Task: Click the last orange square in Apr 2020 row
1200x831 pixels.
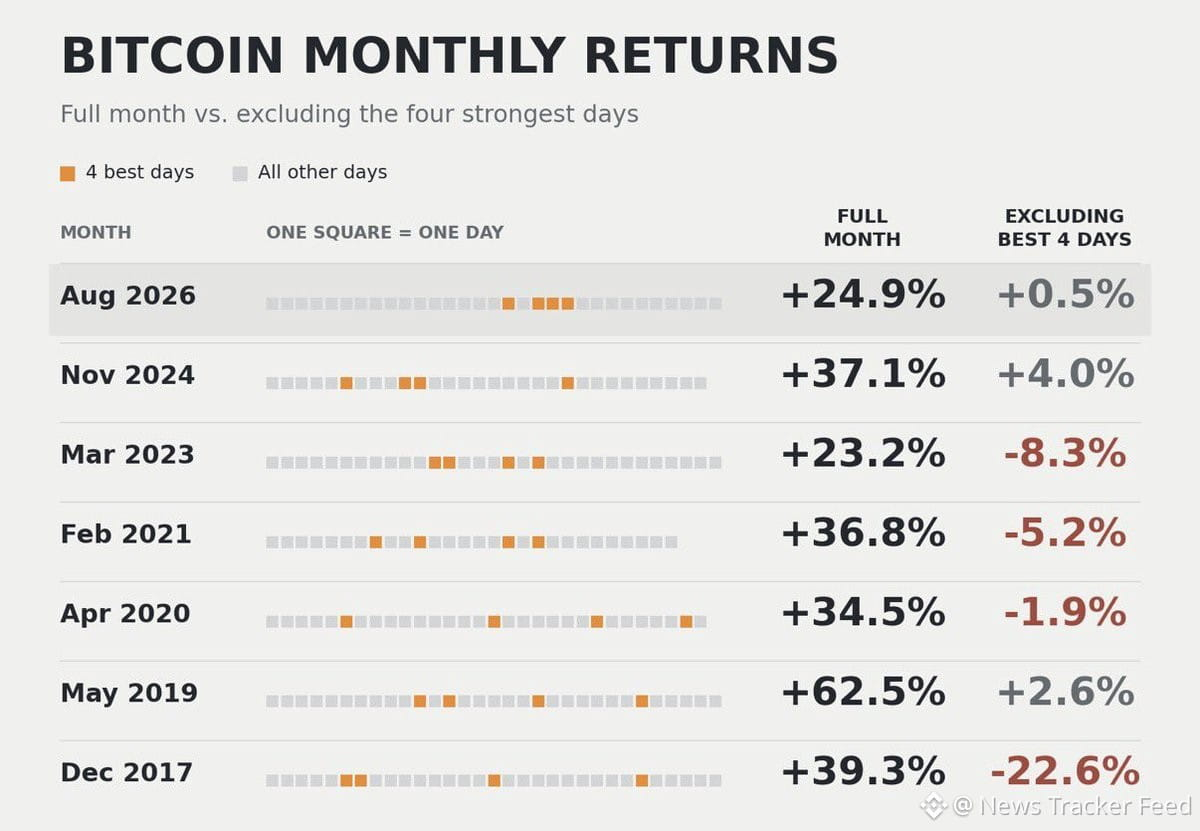Action: click(x=686, y=621)
